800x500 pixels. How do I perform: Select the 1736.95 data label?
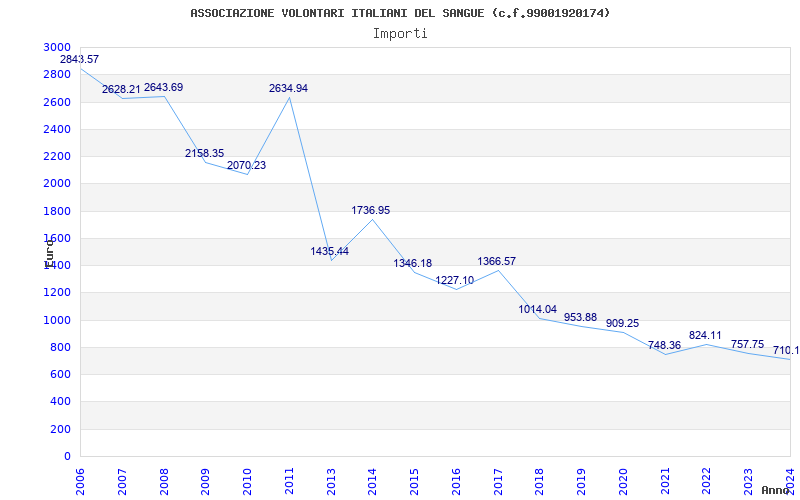point(370,210)
